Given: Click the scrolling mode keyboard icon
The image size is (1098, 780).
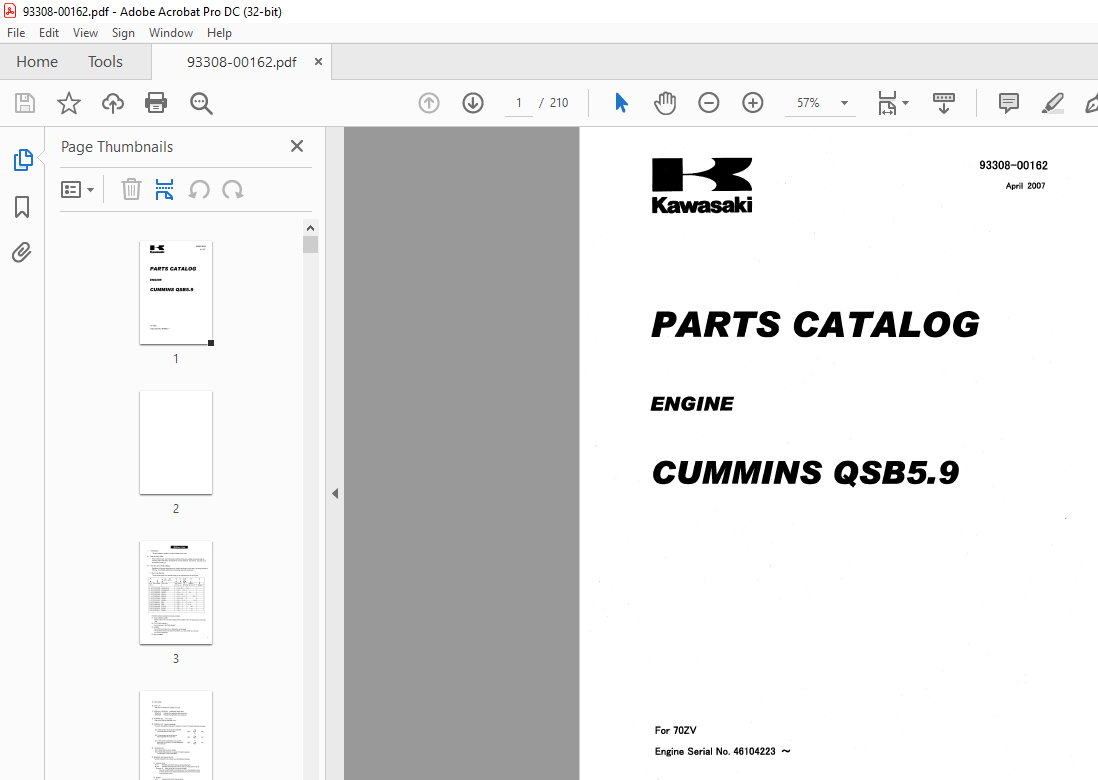Looking at the screenshot, I should pyautogui.click(x=944, y=103).
